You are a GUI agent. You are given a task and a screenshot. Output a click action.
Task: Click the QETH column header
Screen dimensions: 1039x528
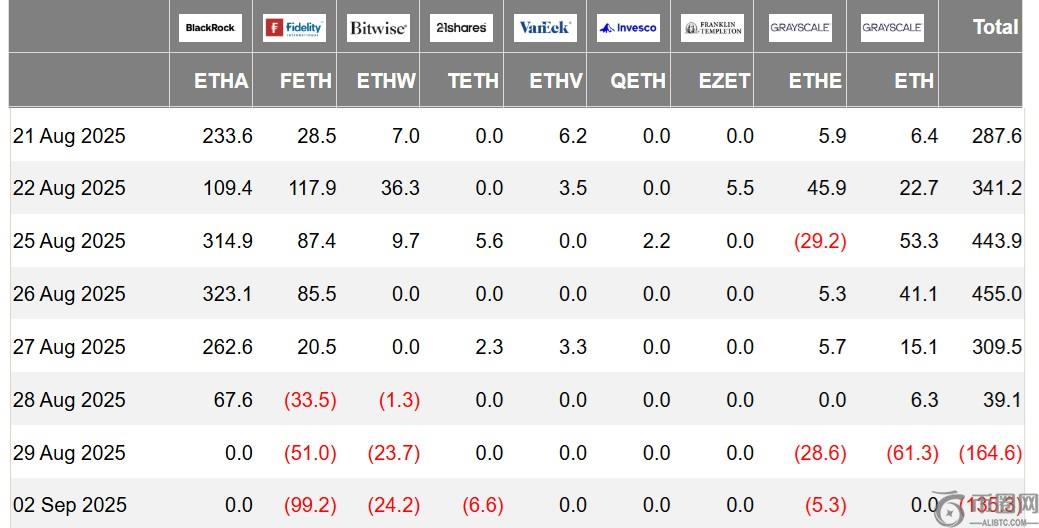pos(638,81)
